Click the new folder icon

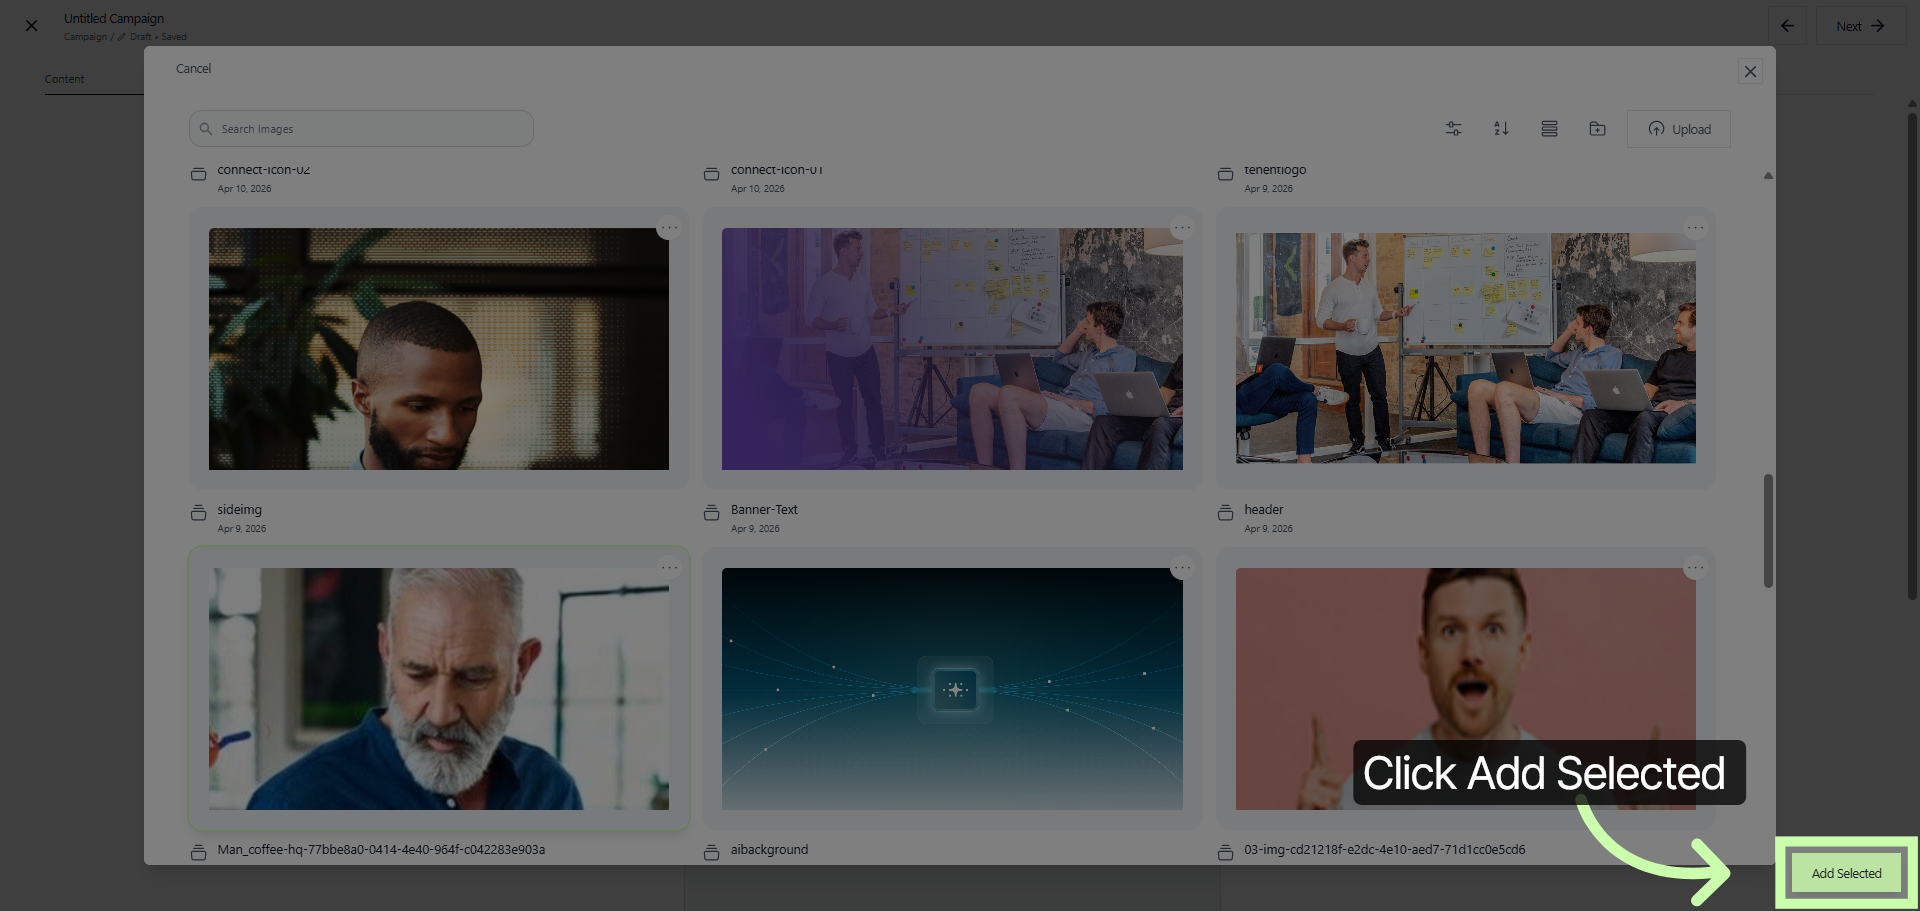click(x=1597, y=129)
